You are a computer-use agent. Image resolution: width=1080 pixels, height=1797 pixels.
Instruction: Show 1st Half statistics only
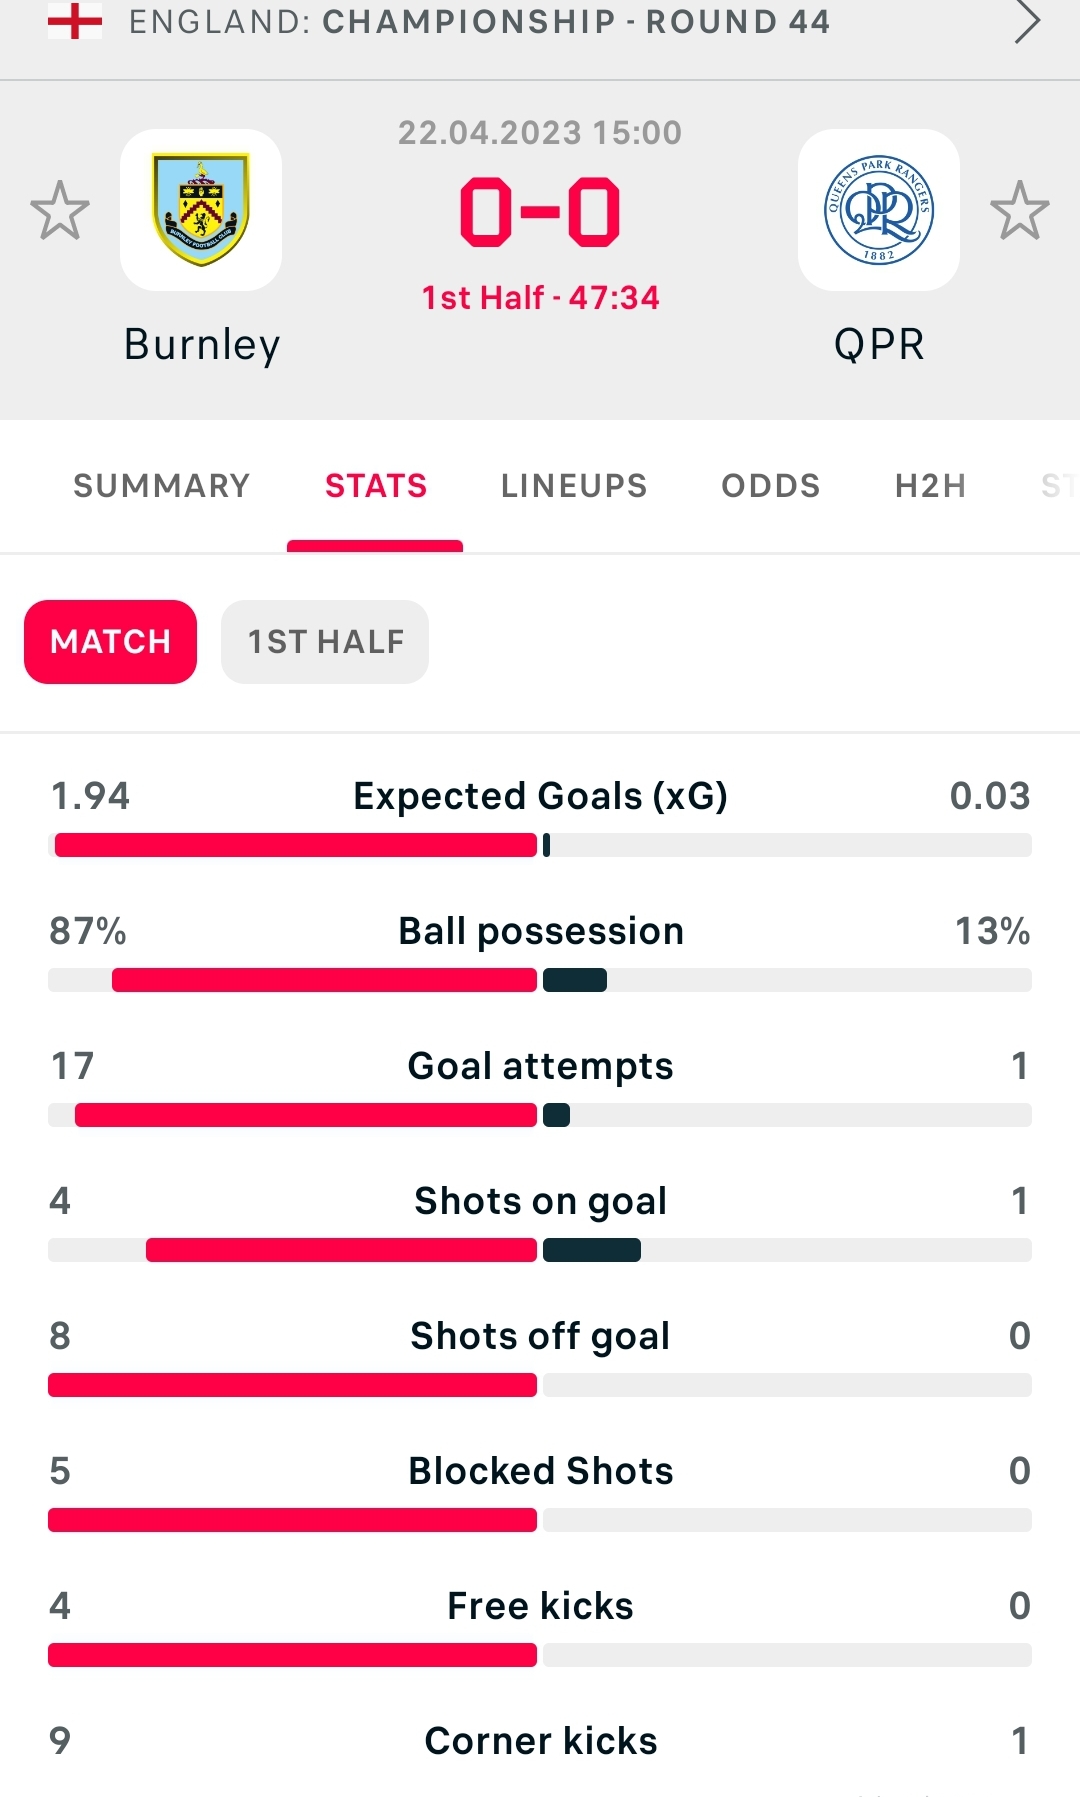pos(325,642)
